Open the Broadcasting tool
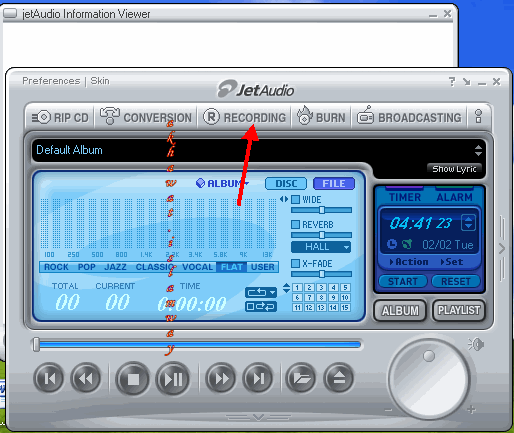 tap(409, 117)
